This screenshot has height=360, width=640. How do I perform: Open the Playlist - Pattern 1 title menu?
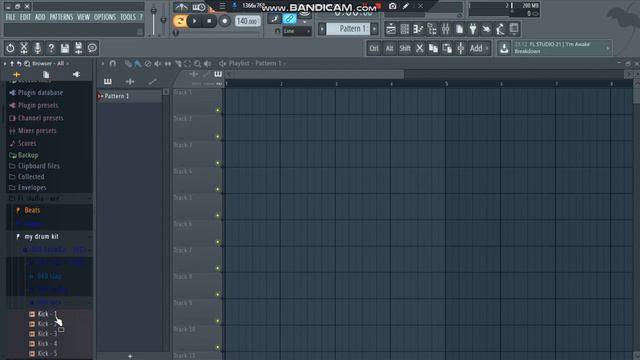pos(255,64)
